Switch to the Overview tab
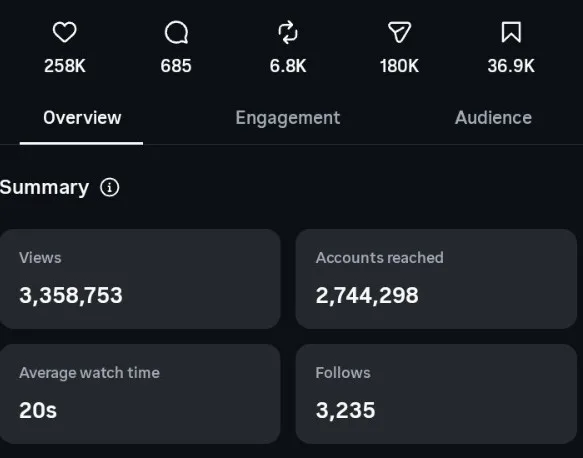The width and height of the screenshot is (583, 458). click(82, 118)
